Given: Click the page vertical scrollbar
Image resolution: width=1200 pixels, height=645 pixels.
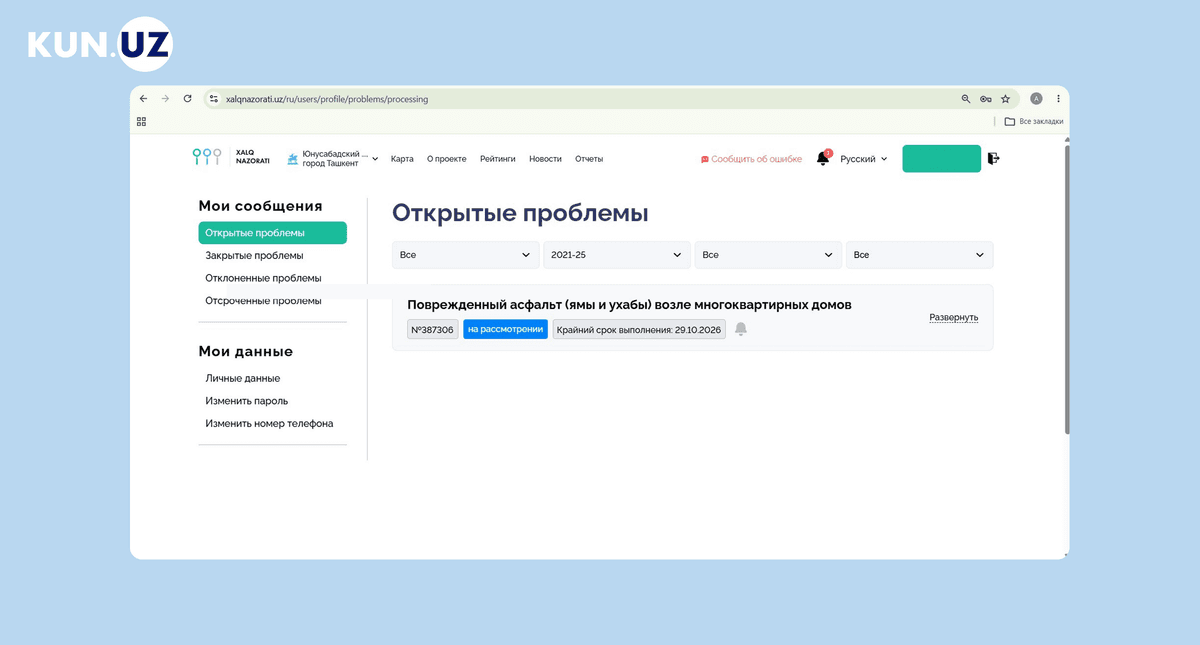Looking at the screenshot, I should click(x=1067, y=290).
